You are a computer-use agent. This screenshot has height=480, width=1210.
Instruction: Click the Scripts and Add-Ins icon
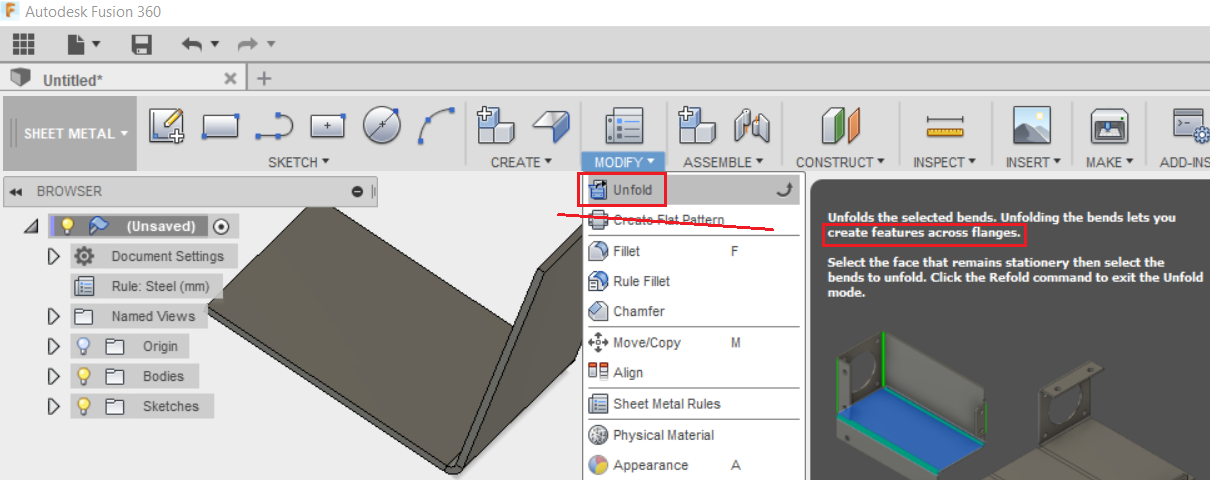pyautogui.click(x=1190, y=126)
